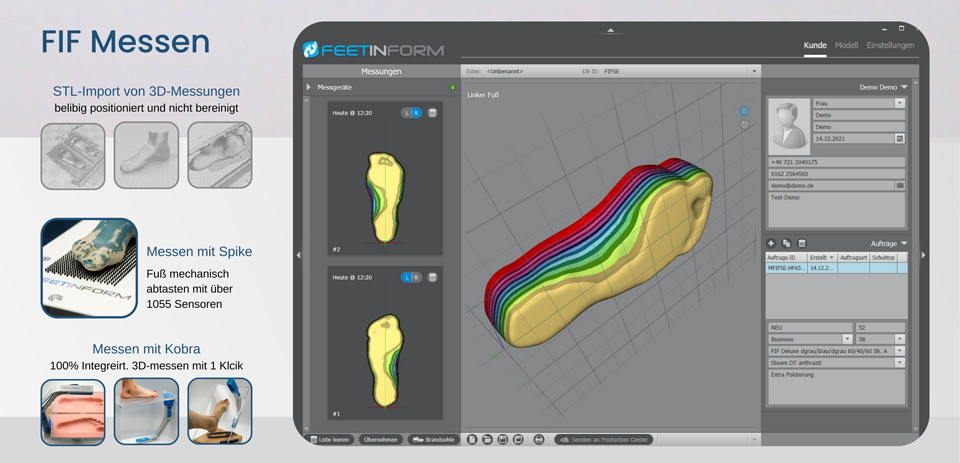The height and width of the screenshot is (463, 960).
Task: Click the Brandsohle button
Action: [x=433, y=439]
